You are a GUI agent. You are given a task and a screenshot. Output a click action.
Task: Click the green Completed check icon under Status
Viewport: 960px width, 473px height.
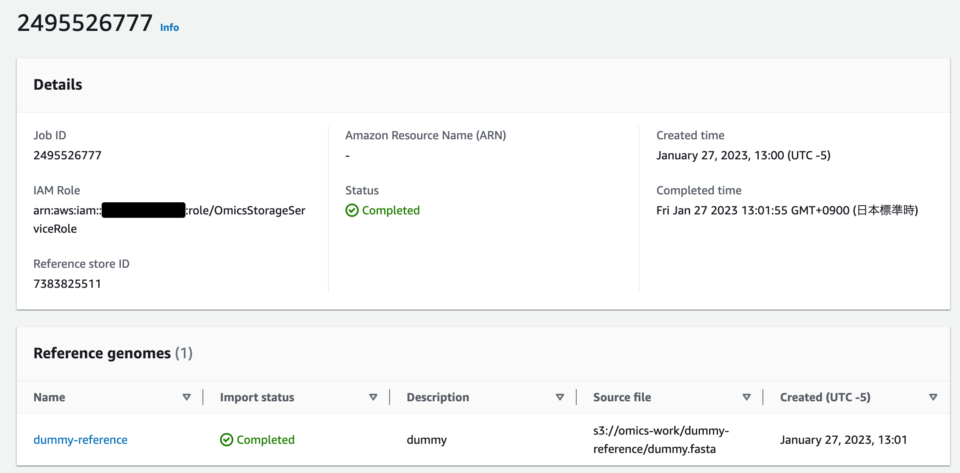click(x=351, y=210)
